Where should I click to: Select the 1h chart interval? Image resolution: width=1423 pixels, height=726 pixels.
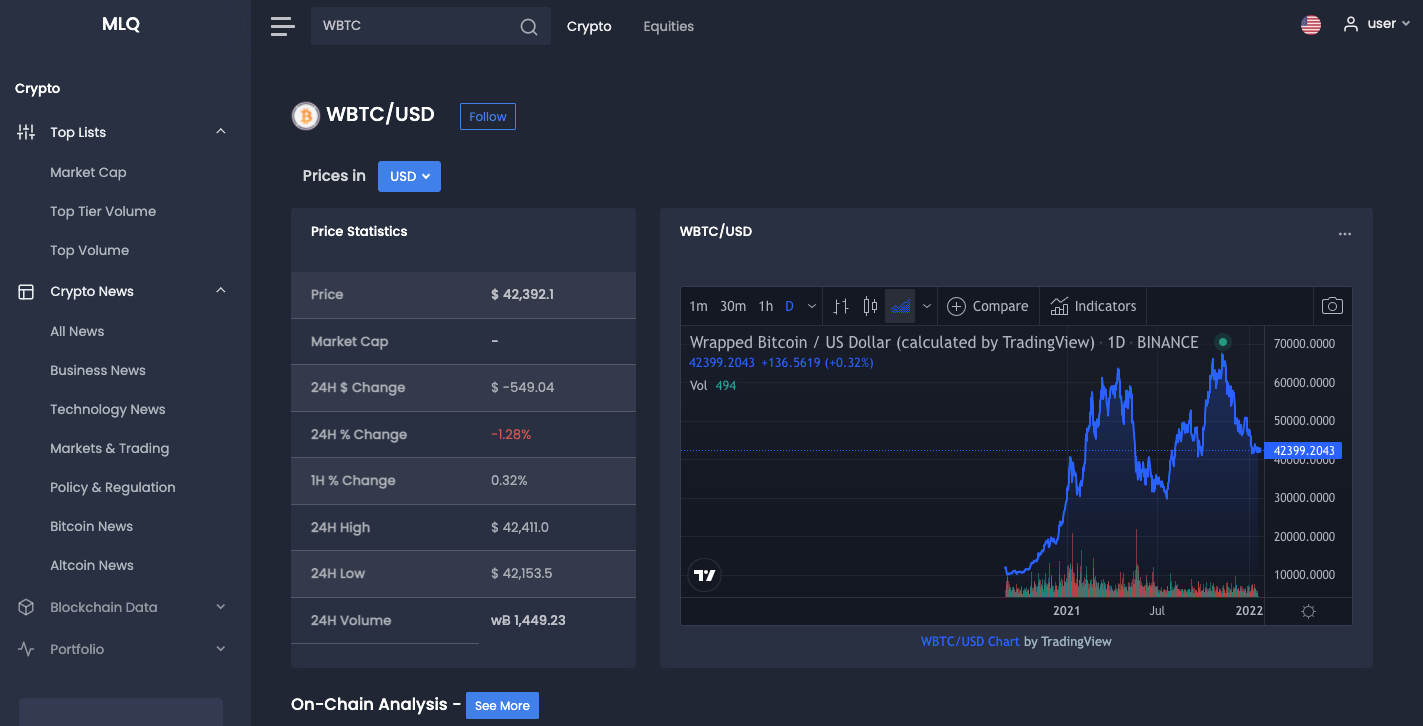766,306
